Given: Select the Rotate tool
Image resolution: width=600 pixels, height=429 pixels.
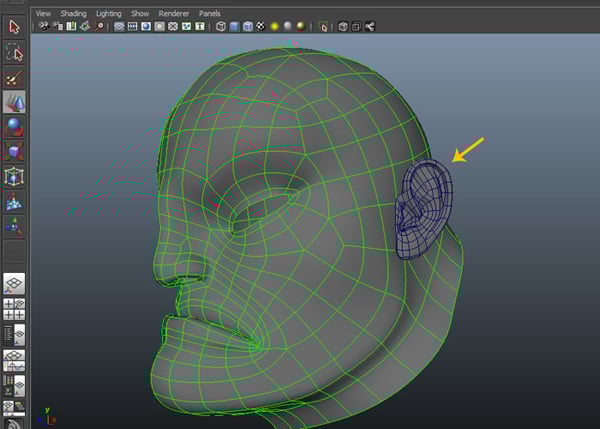Looking at the screenshot, I should click(14, 127).
